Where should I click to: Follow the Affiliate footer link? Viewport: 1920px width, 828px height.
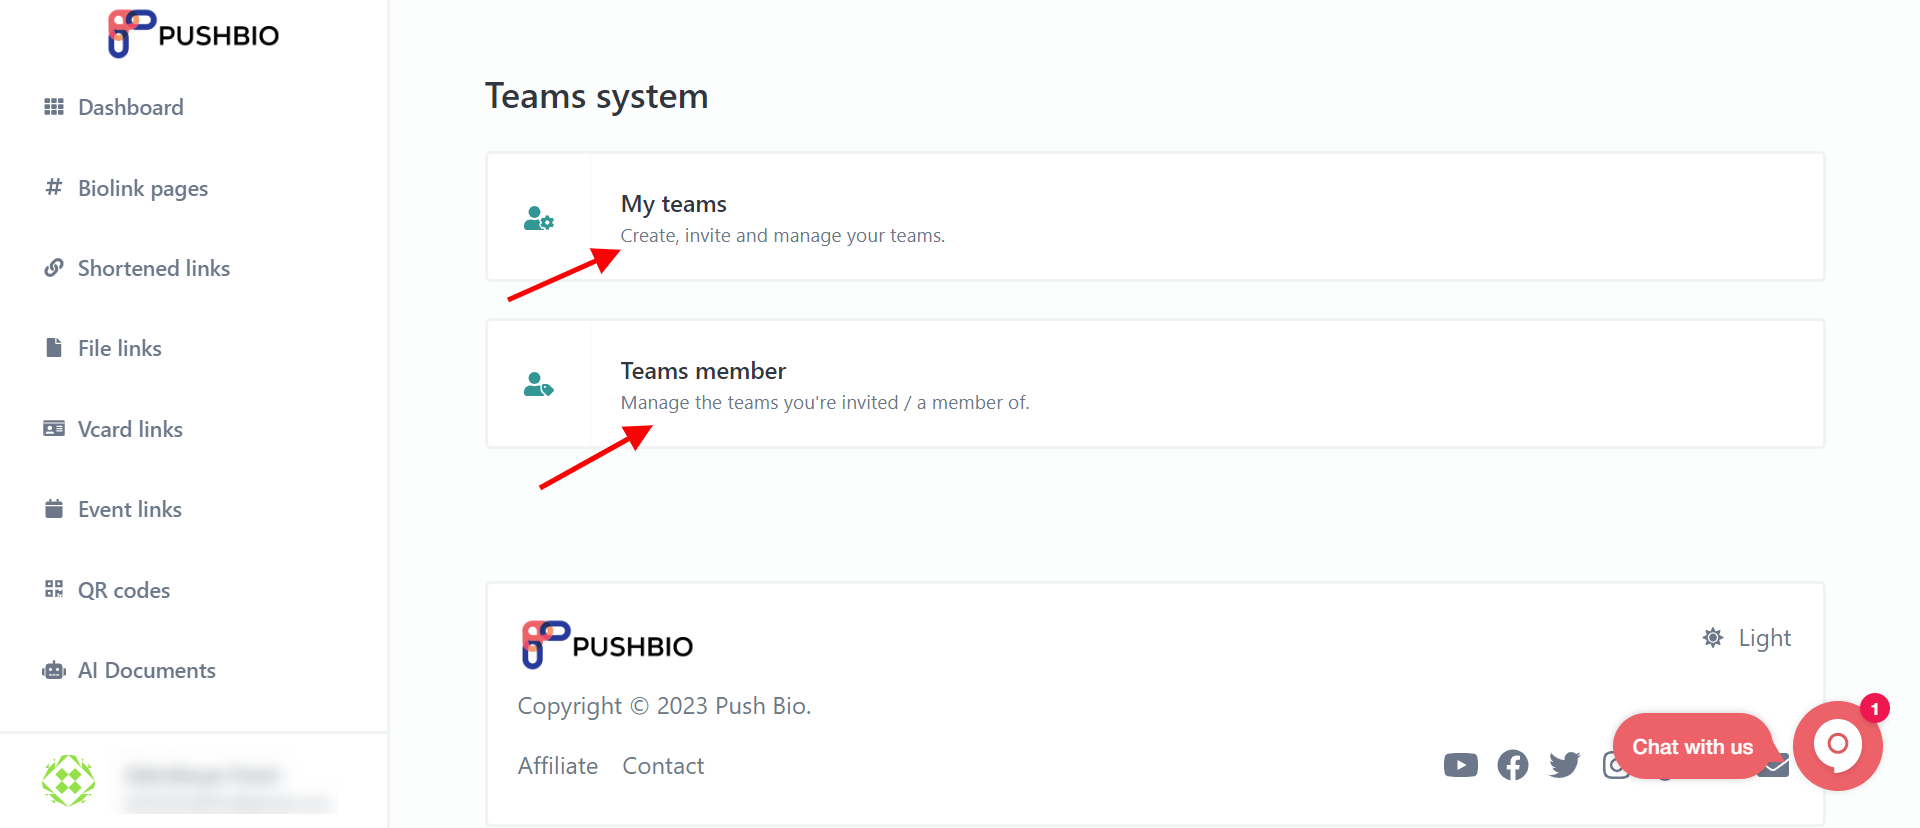click(x=558, y=766)
